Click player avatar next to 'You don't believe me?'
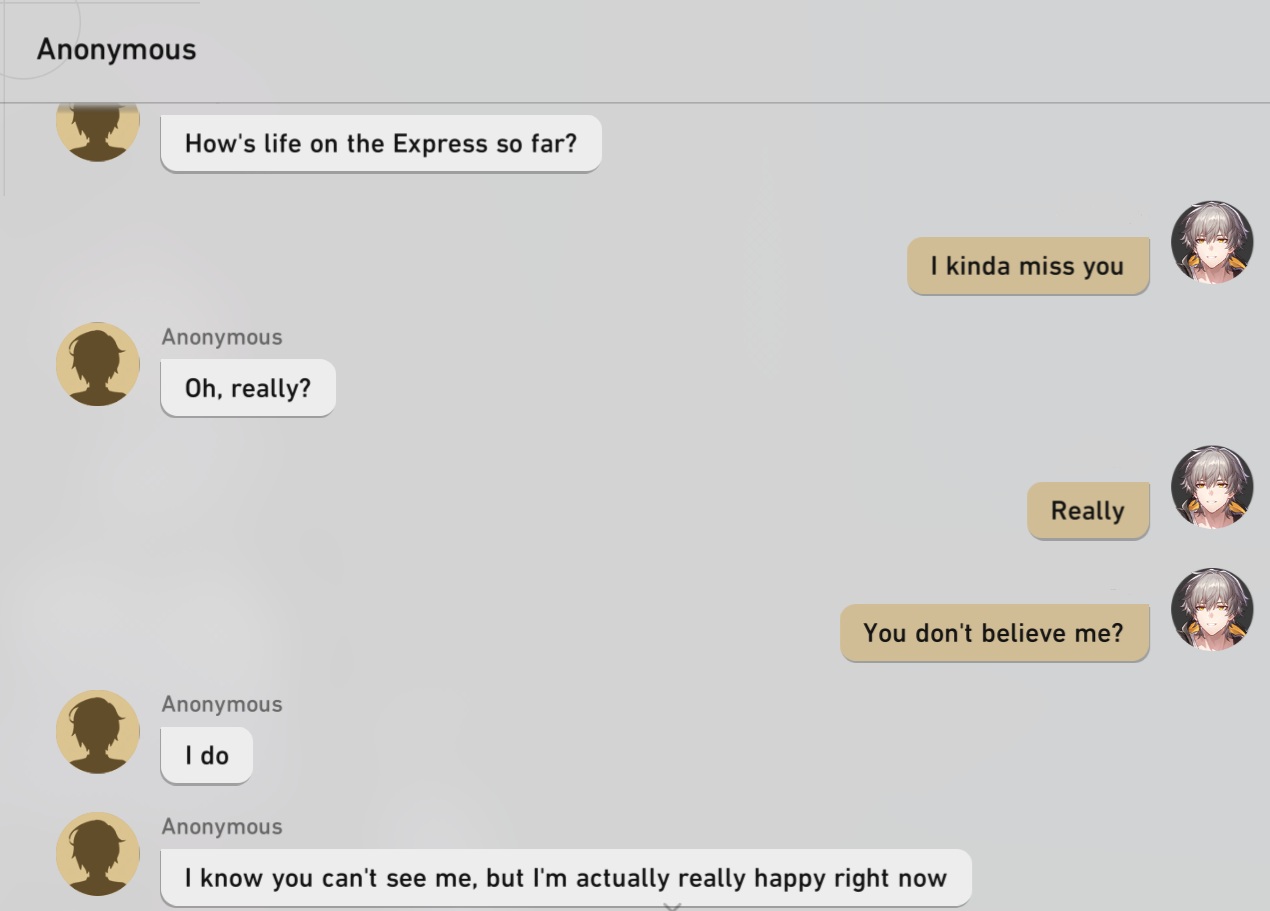The image size is (1270, 911). click(x=1211, y=610)
